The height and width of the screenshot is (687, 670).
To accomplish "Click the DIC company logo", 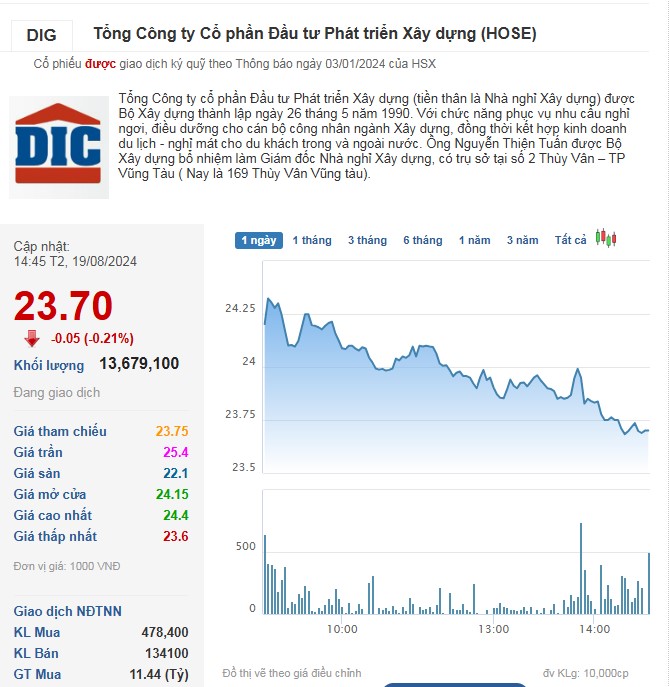I will (58, 146).
